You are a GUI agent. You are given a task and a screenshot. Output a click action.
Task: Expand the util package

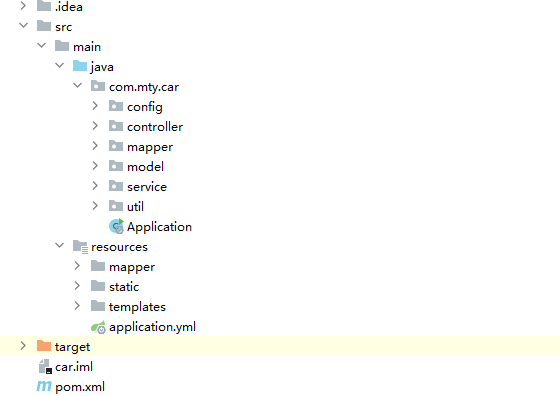tap(95, 206)
